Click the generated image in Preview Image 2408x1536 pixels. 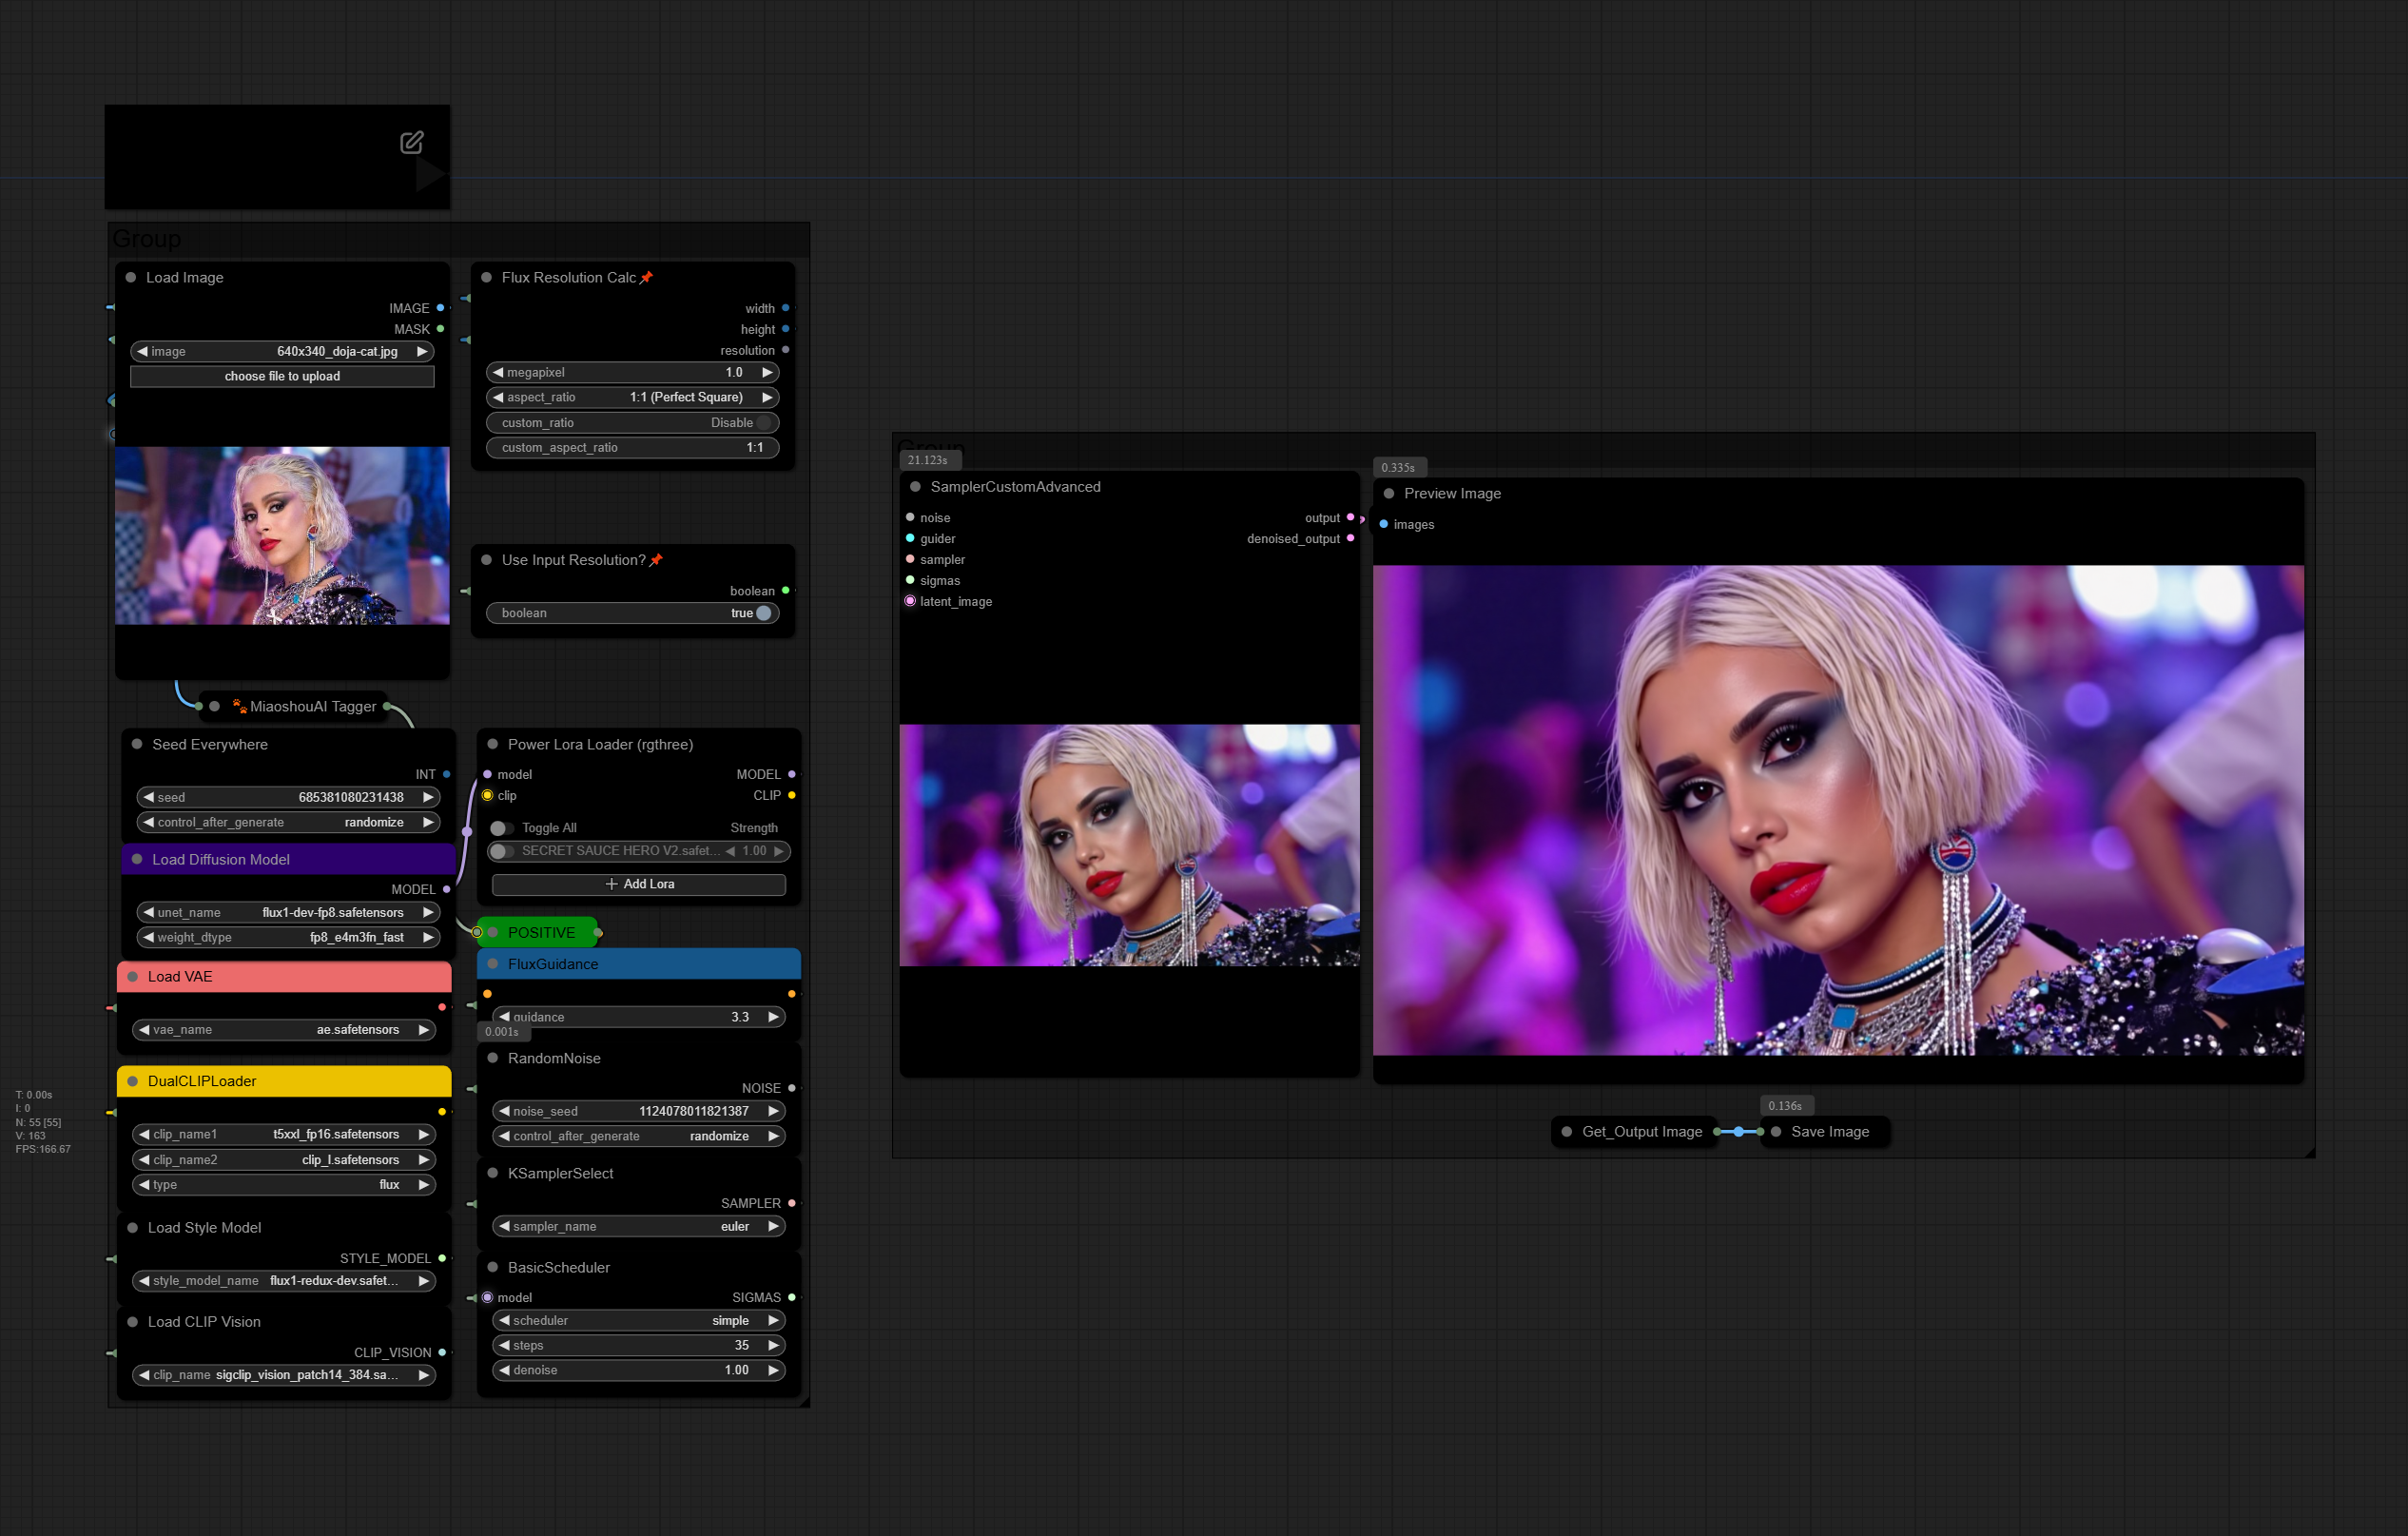click(1837, 810)
